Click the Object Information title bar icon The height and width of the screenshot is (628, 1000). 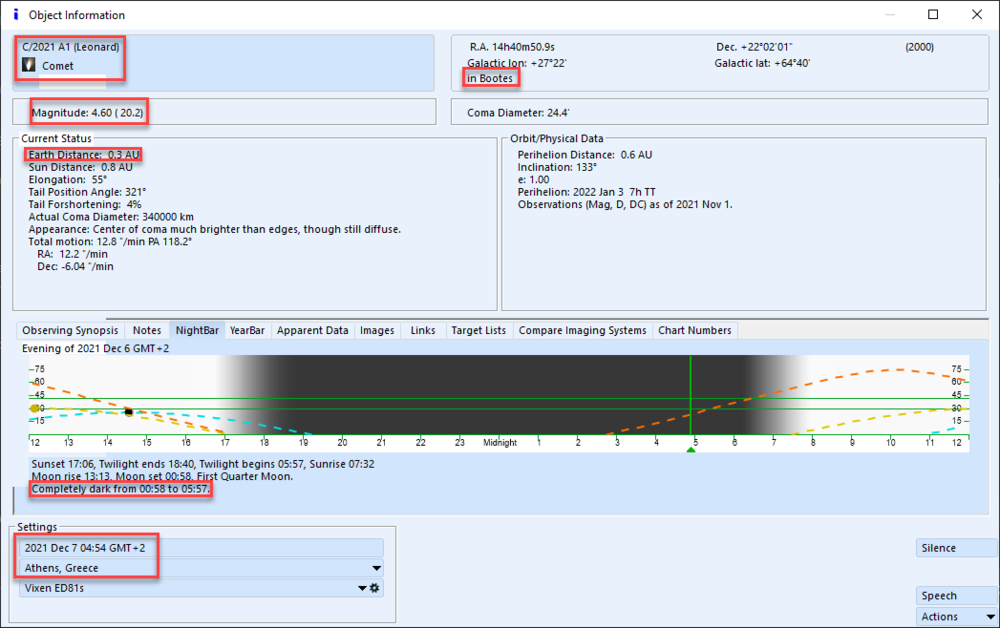pyautogui.click(x=15, y=15)
